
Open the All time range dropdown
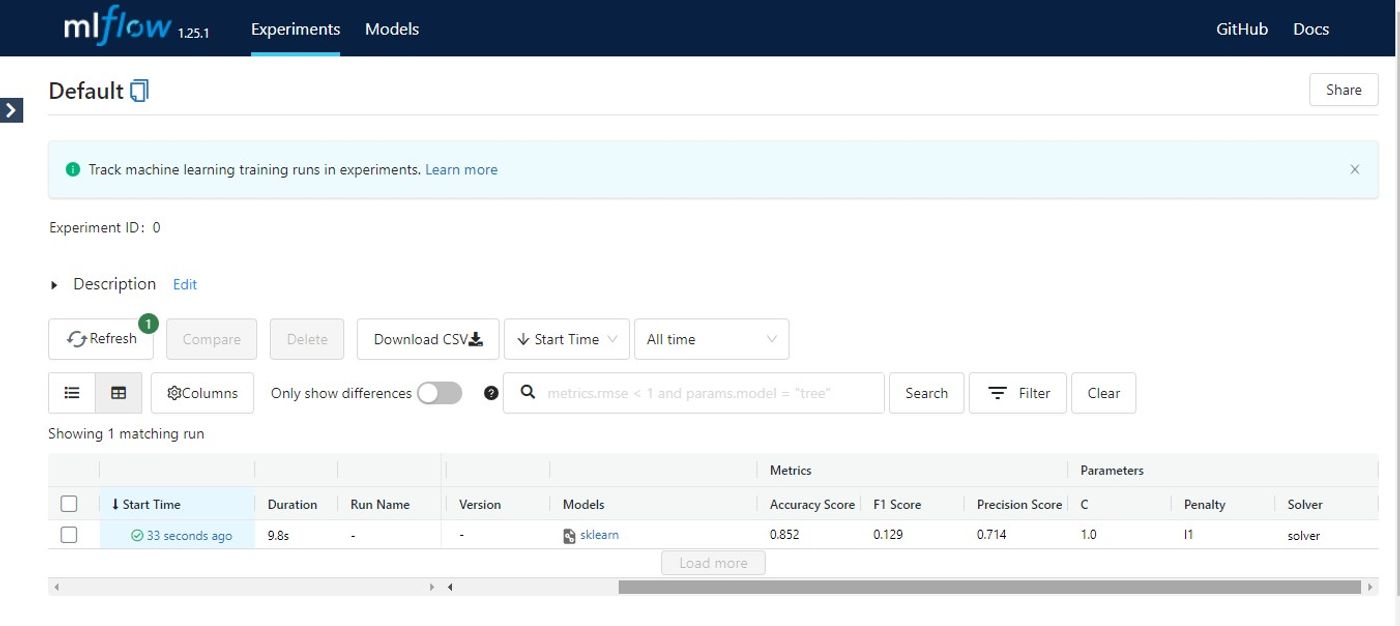click(712, 339)
